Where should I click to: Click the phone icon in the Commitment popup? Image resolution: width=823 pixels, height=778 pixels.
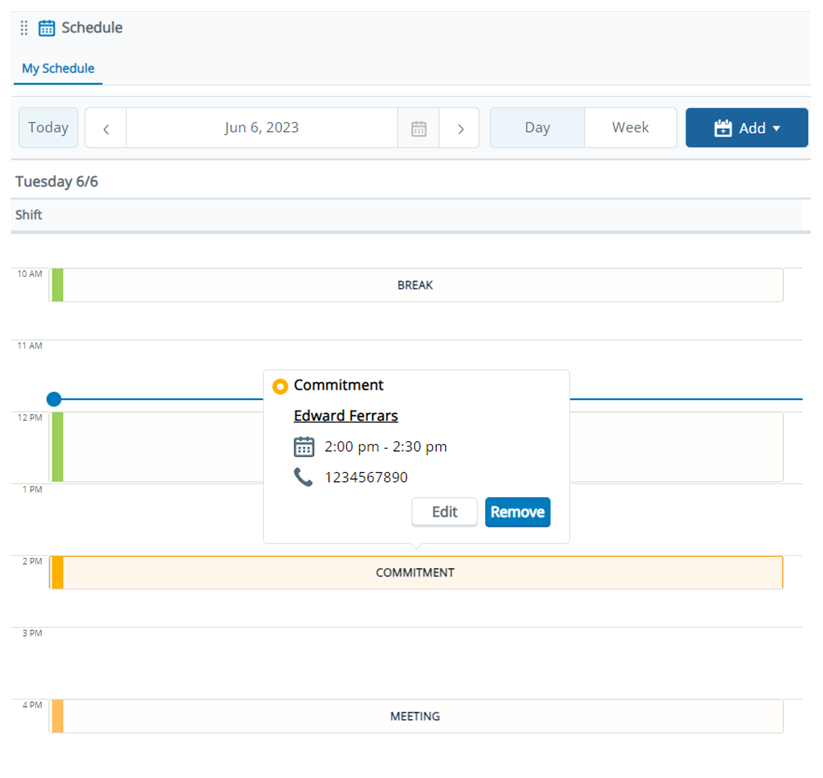click(303, 477)
